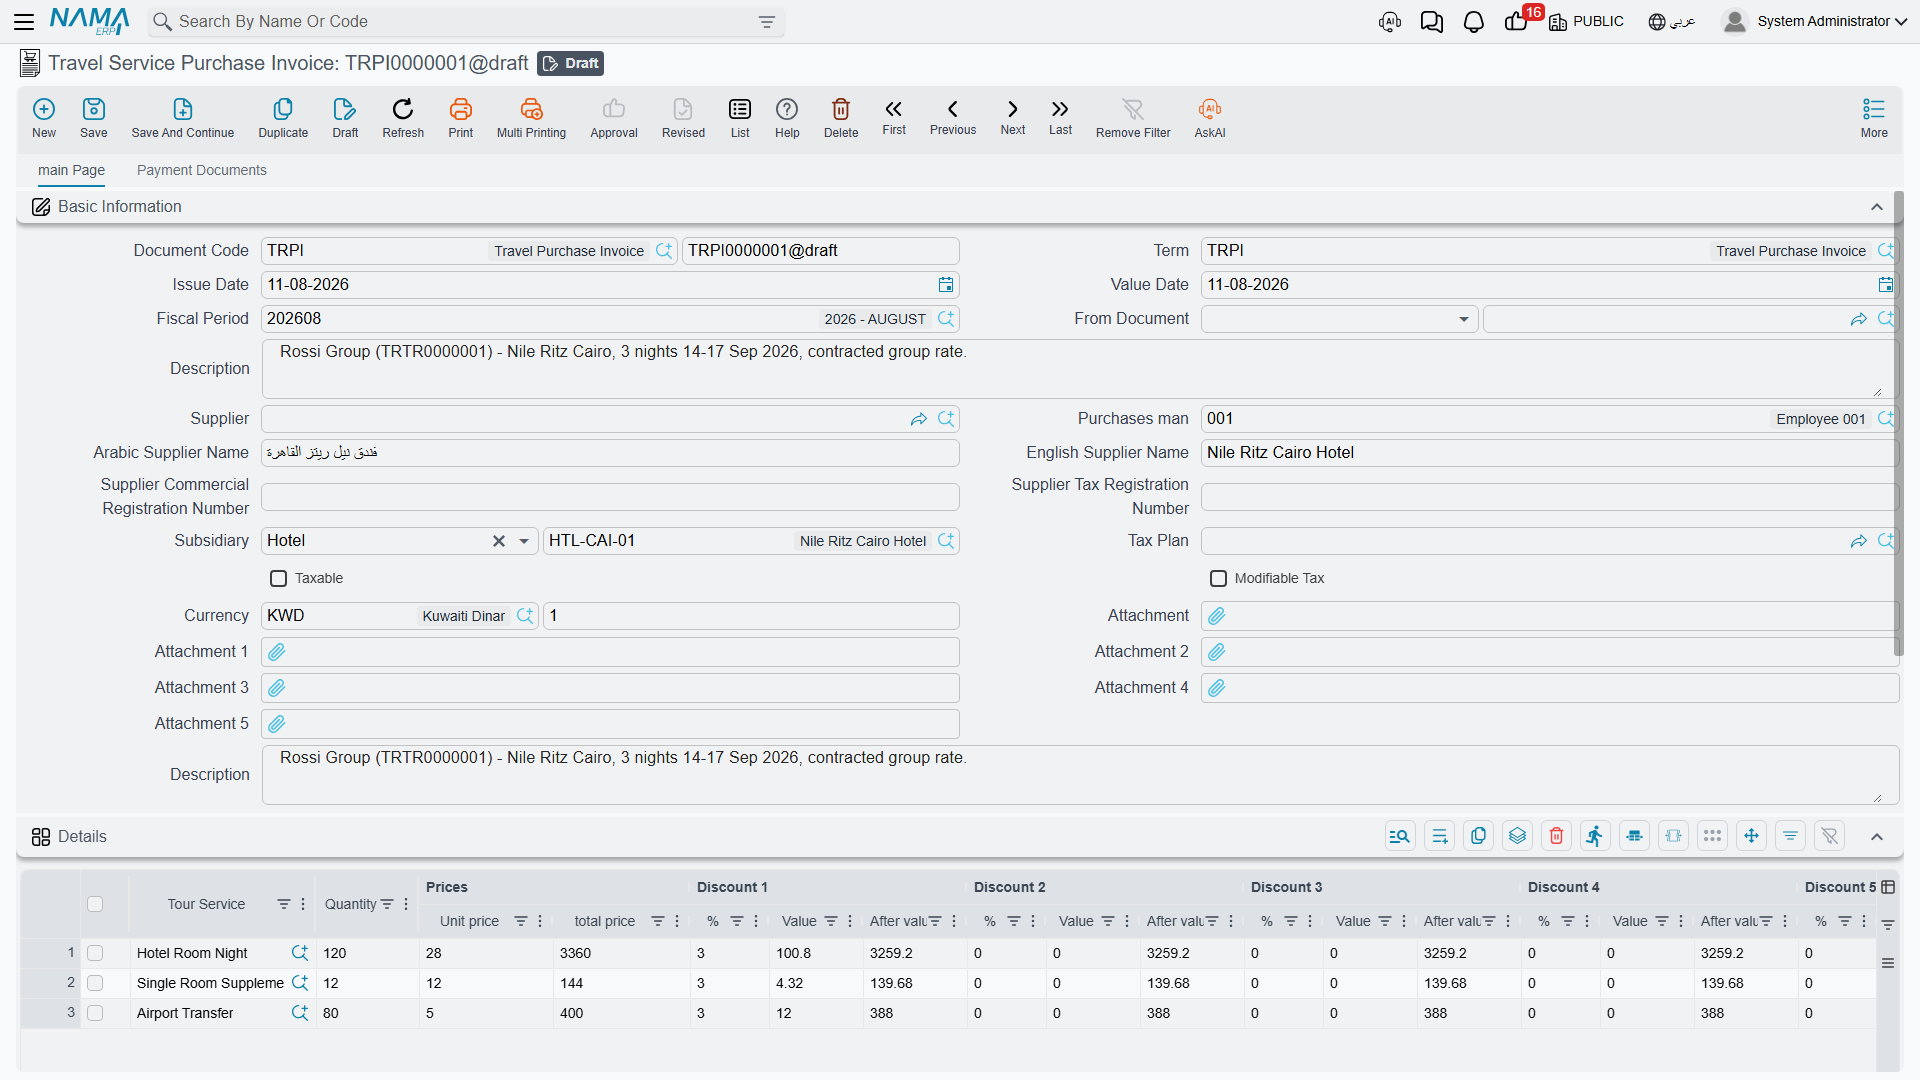This screenshot has width=1920, height=1080.
Task: Check the select-all rows checkbox in details header
Action: pos(95,904)
